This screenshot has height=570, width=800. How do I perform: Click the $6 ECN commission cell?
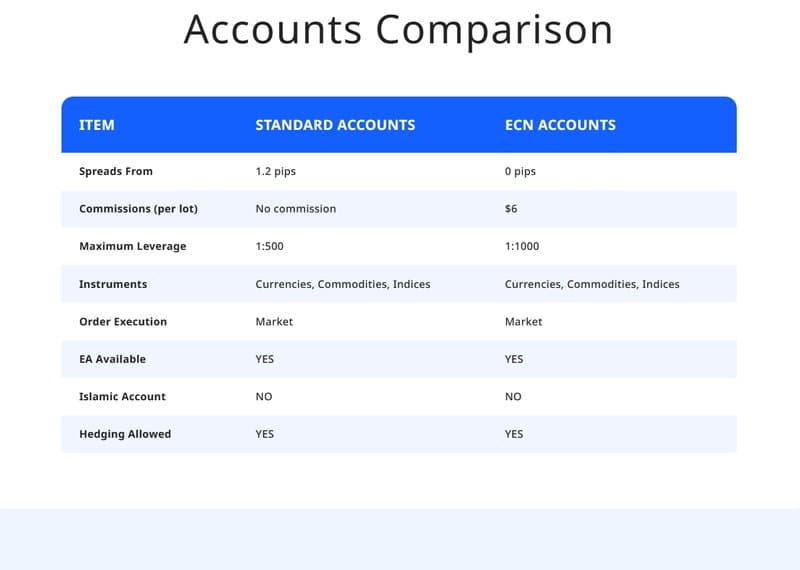click(511, 209)
